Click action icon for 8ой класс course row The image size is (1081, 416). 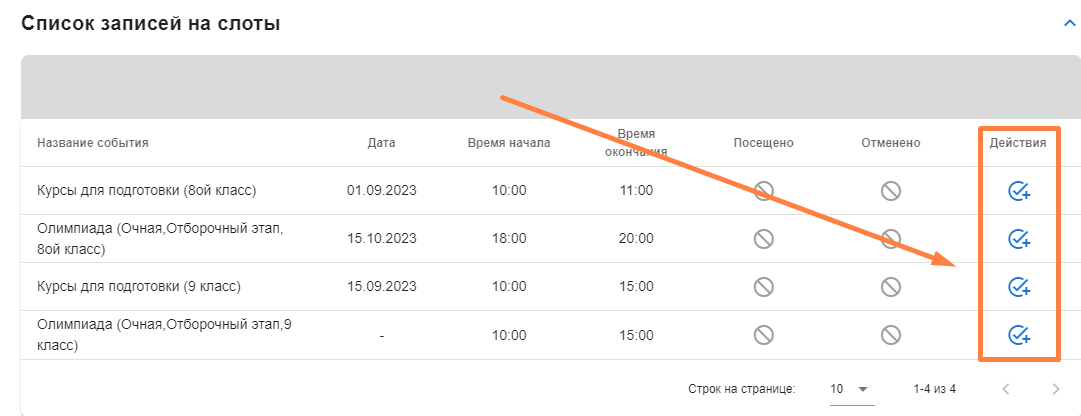point(1019,191)
